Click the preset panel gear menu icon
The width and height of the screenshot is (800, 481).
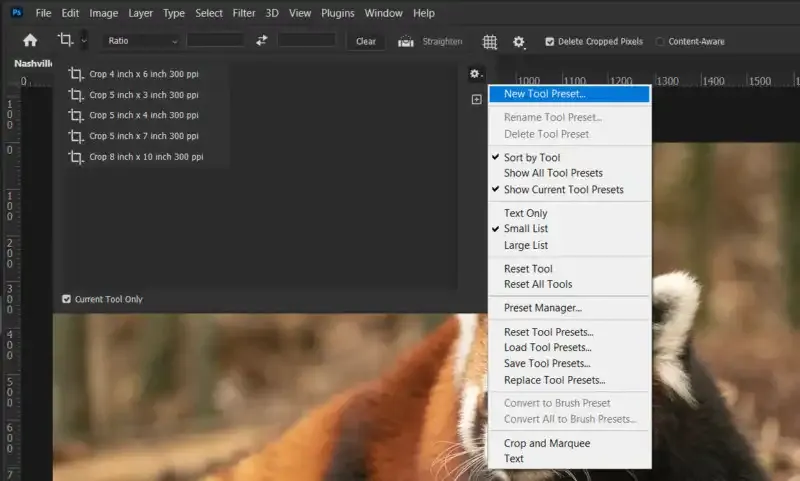tap(476, 74)
